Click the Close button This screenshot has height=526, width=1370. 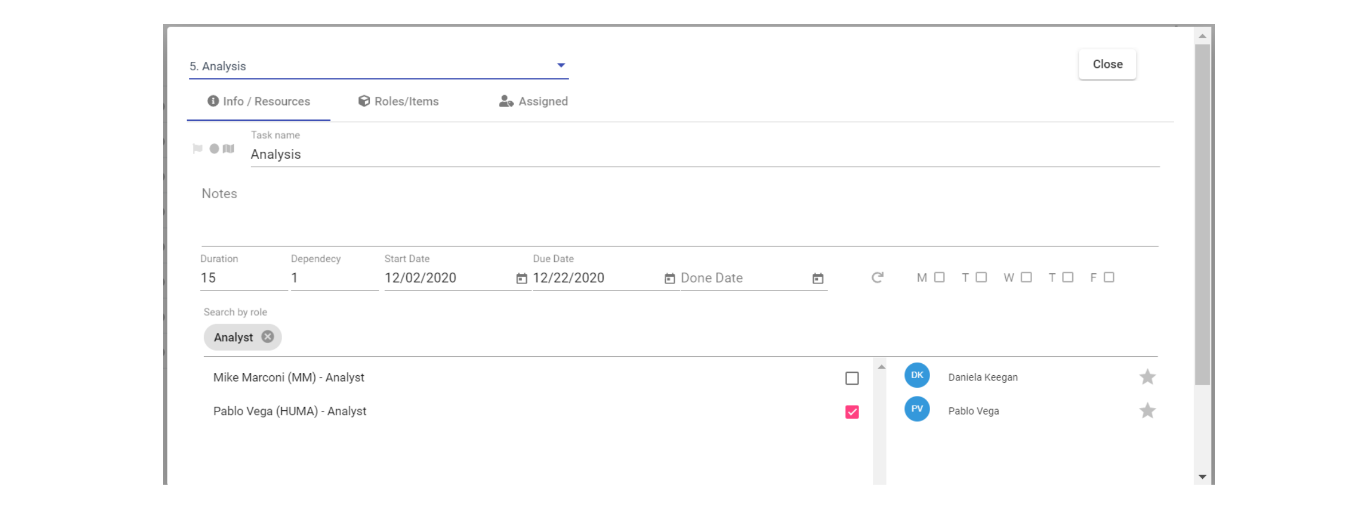click(1107, 64)
